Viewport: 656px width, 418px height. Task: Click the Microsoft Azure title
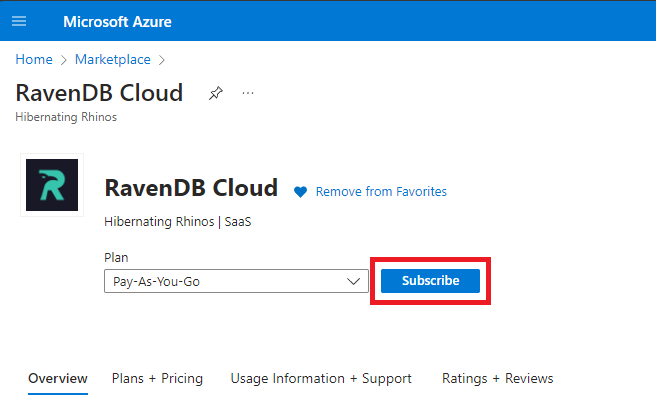click(x=117, y=22)
